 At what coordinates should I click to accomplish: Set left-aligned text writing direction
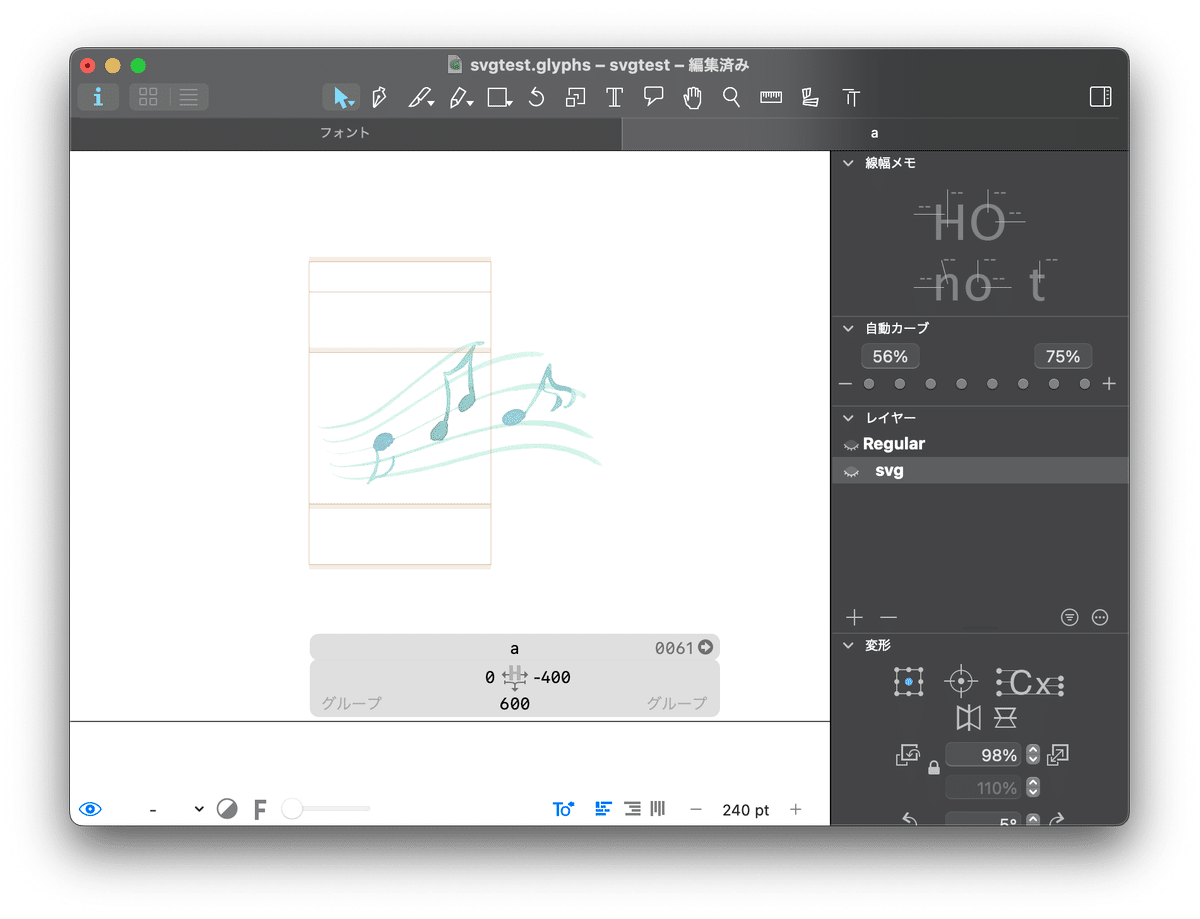click(x=603, y=809)
